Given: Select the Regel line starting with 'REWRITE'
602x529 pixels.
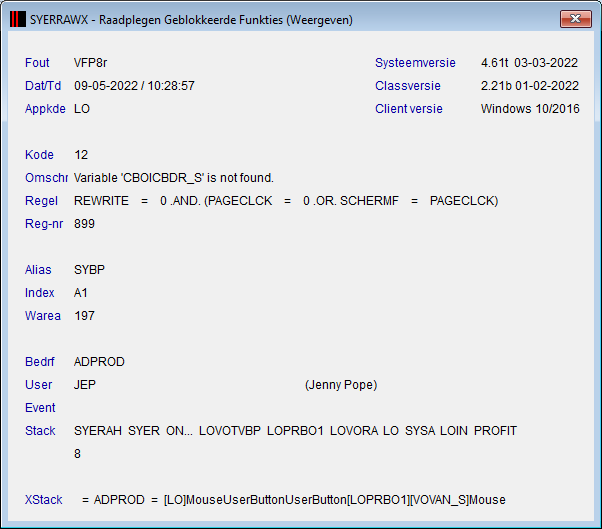Looking at the screenshot, I should tap(286, 201).
